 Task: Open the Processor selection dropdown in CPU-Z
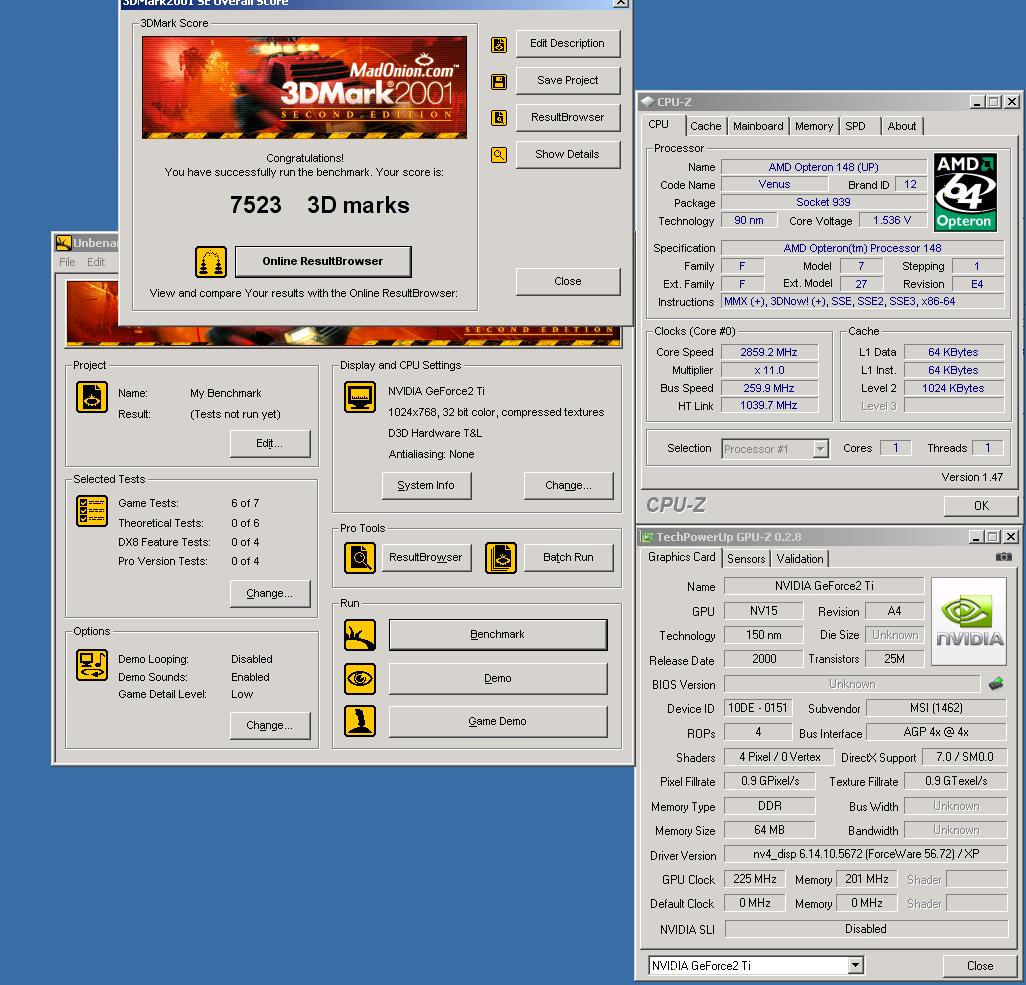(820, 449)
